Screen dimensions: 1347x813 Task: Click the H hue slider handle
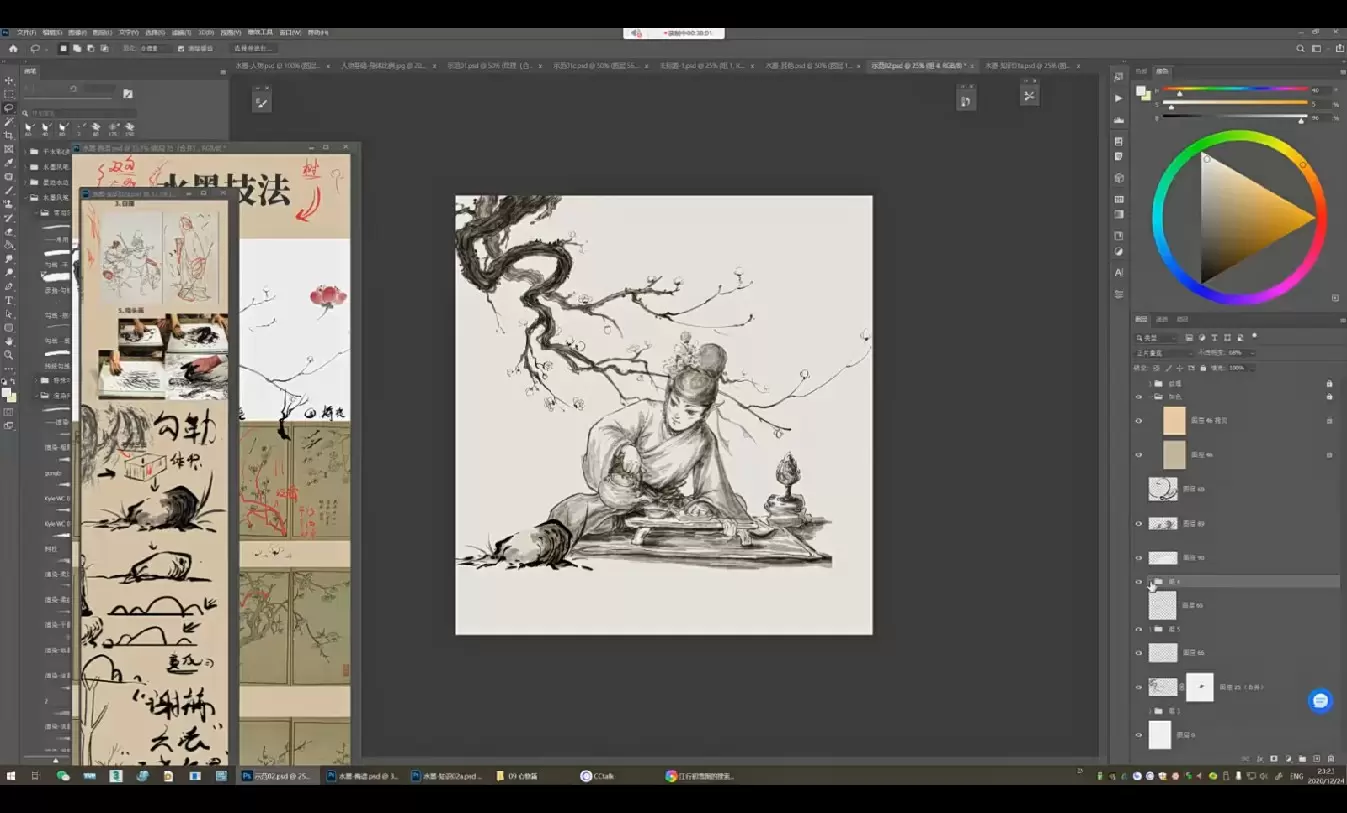(1180, 93)
